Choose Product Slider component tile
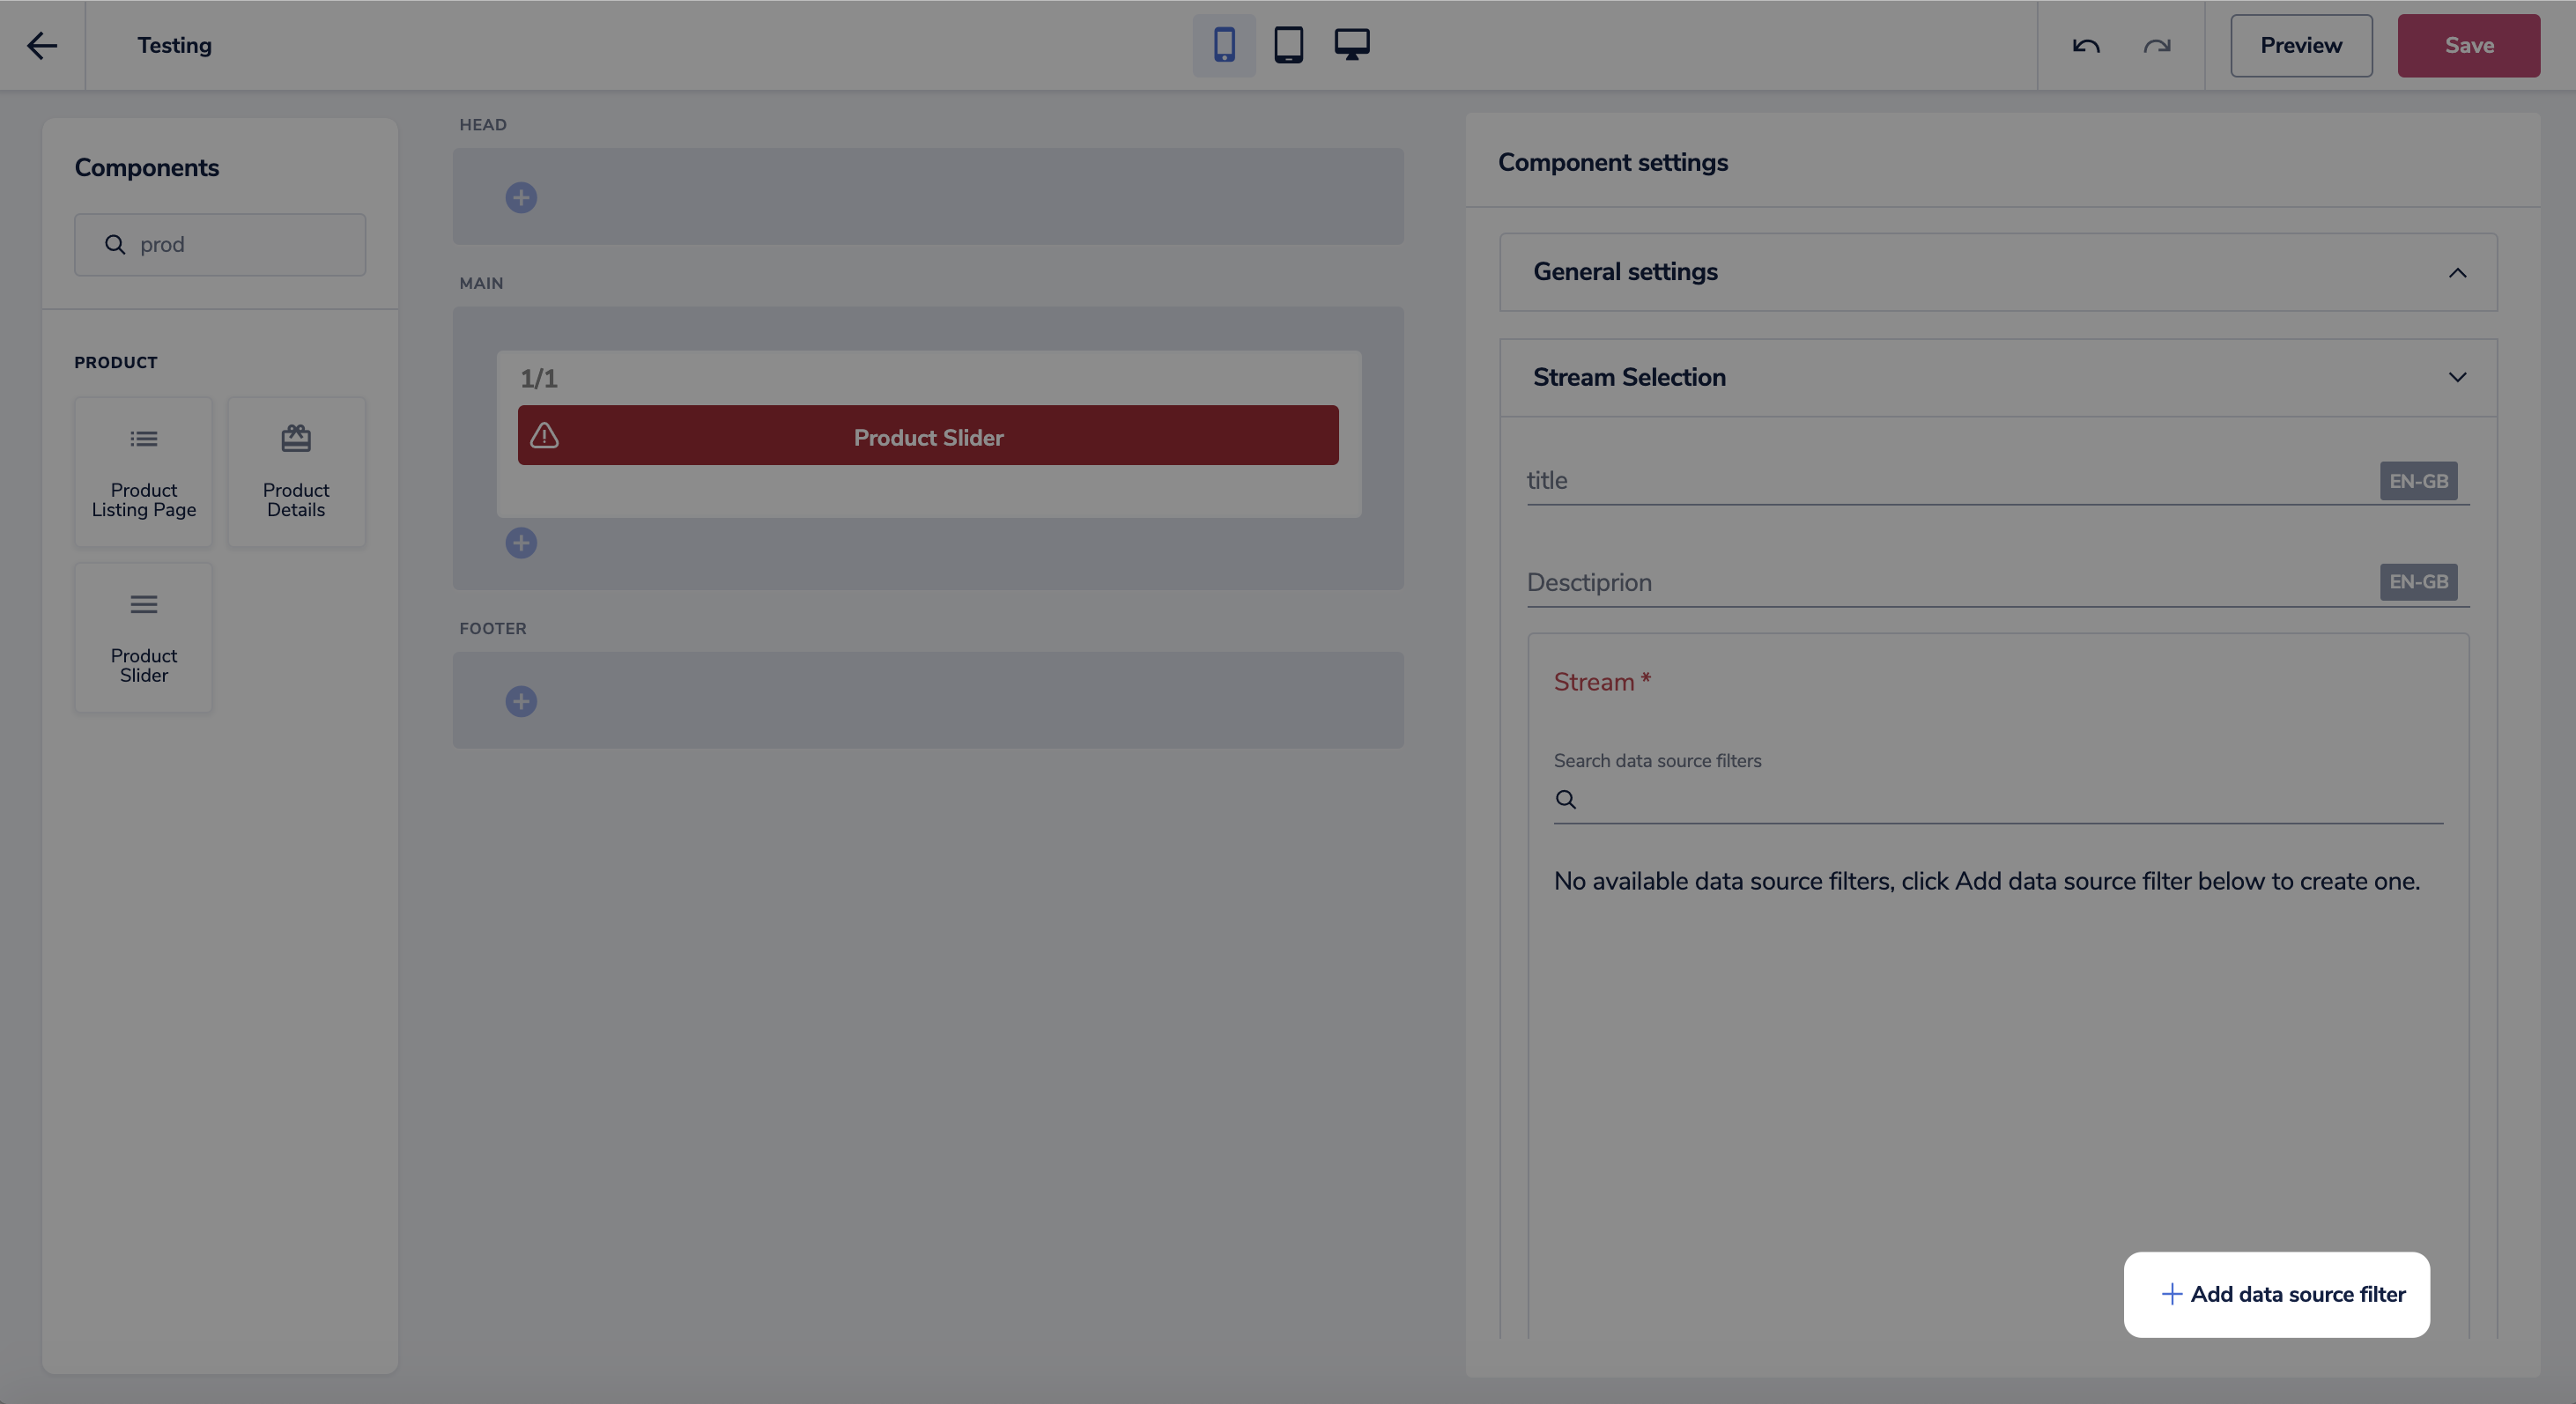Screen dimensions: 2576x1404 coord(144,638)
